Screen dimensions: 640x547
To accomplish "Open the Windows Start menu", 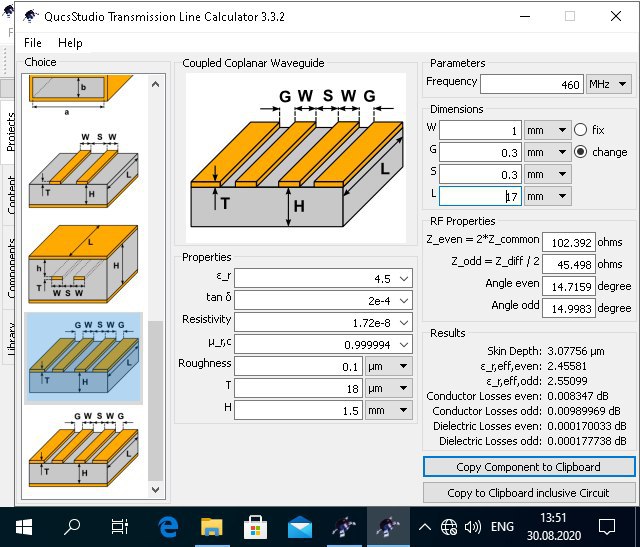I will pos(24,527).
